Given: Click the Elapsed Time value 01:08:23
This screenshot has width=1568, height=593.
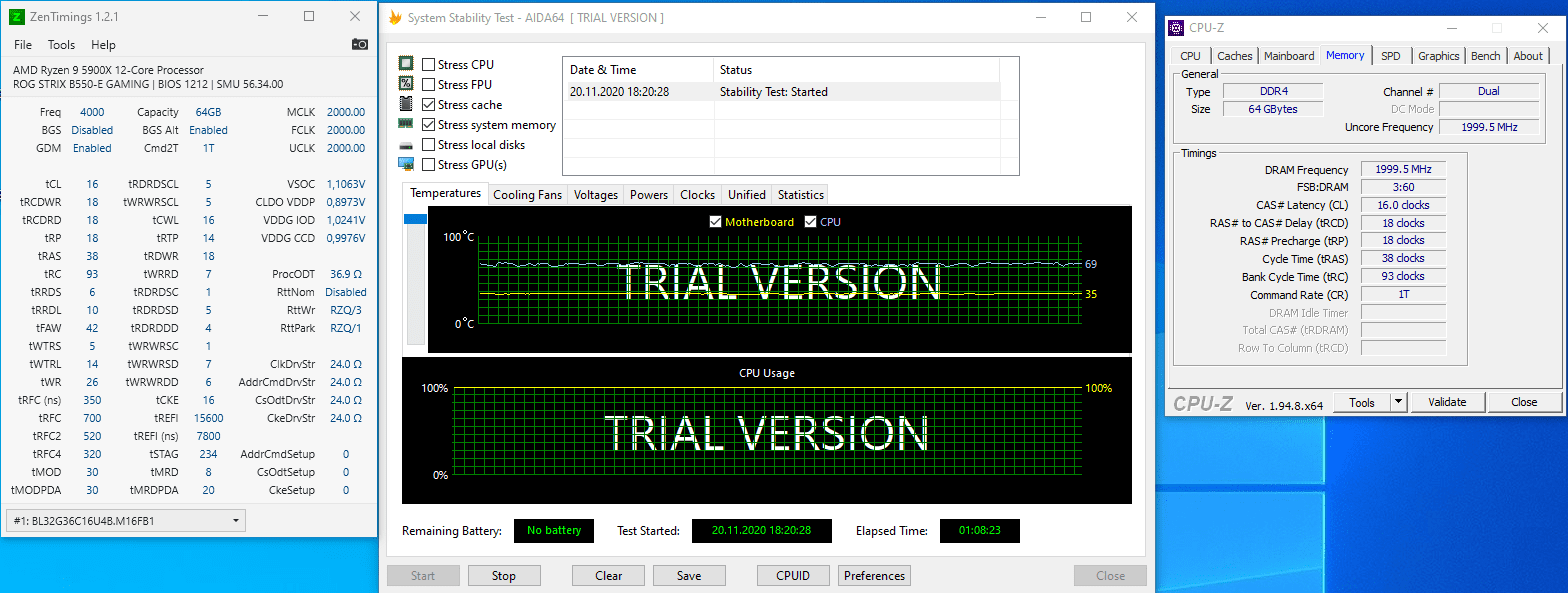Looking at the screenshot, I should 980,530.
